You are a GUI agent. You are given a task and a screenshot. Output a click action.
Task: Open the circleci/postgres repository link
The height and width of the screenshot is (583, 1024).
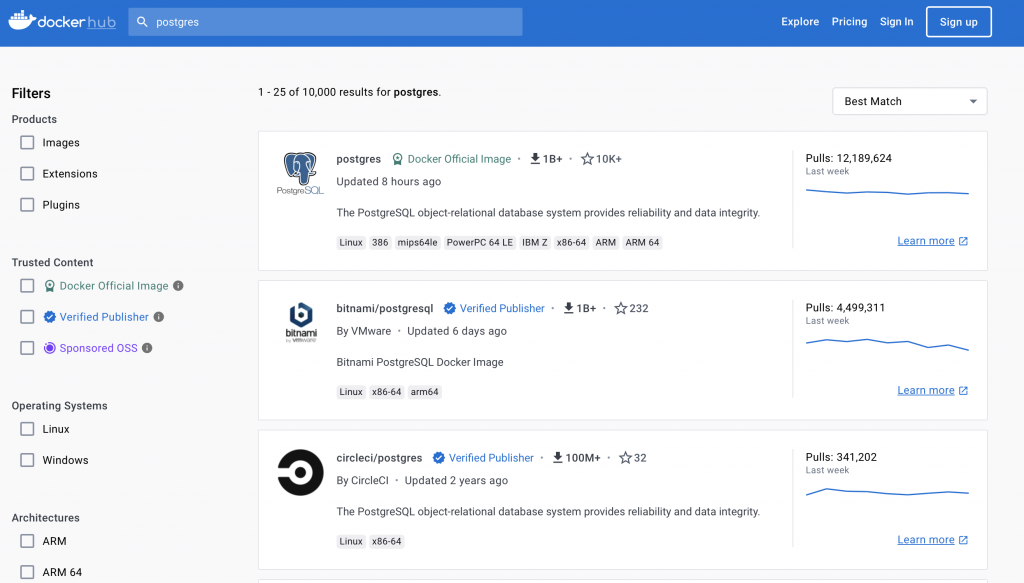(379, 458)
